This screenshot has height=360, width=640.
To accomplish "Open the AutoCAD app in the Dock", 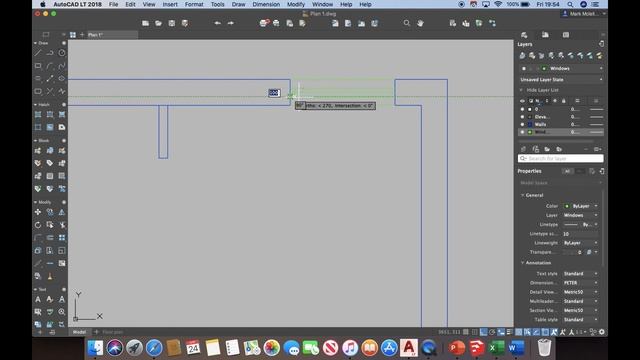I will 409,347.
